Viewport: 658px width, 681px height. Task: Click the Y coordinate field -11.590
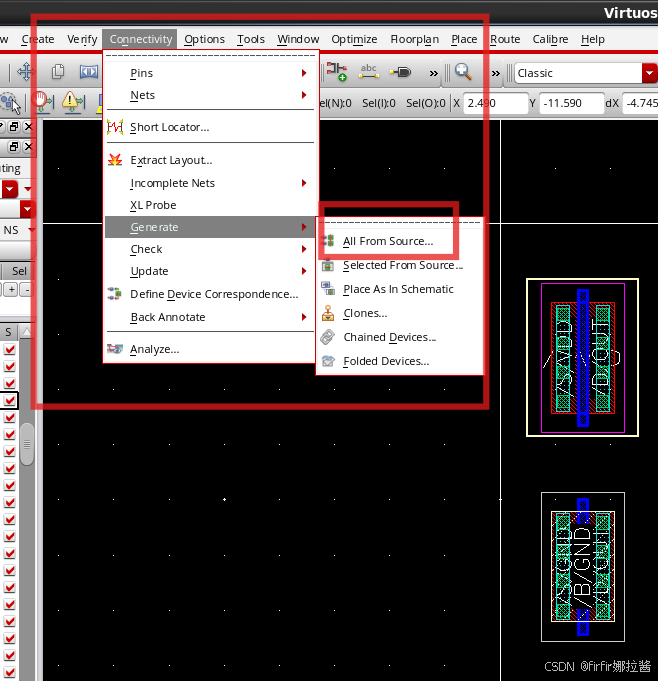[x=572, y=103]
